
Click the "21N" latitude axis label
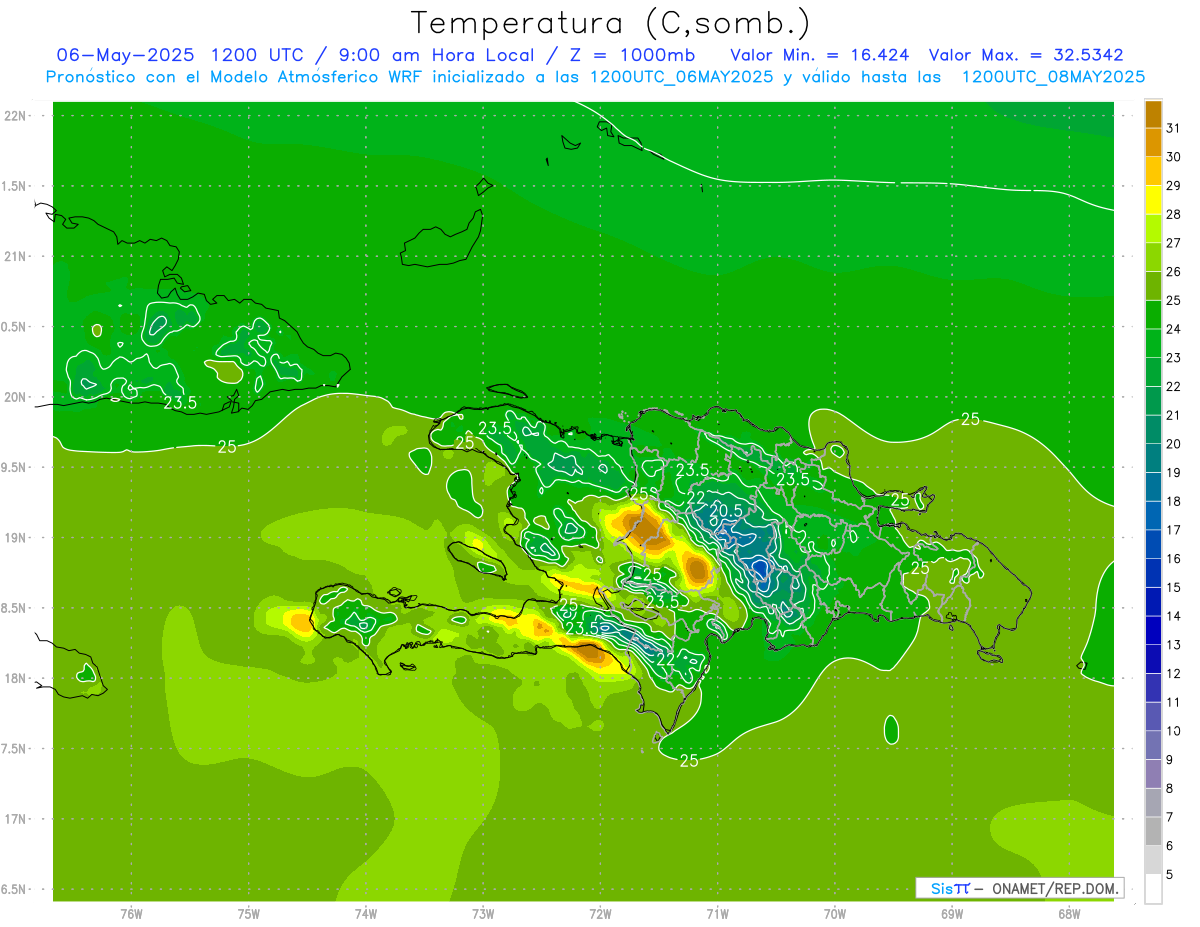point(15,257)
